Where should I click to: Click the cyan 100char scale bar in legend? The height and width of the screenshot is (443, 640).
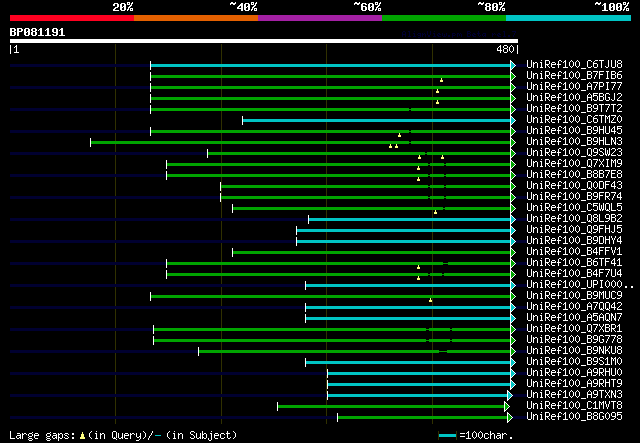[x=447, y=436]
